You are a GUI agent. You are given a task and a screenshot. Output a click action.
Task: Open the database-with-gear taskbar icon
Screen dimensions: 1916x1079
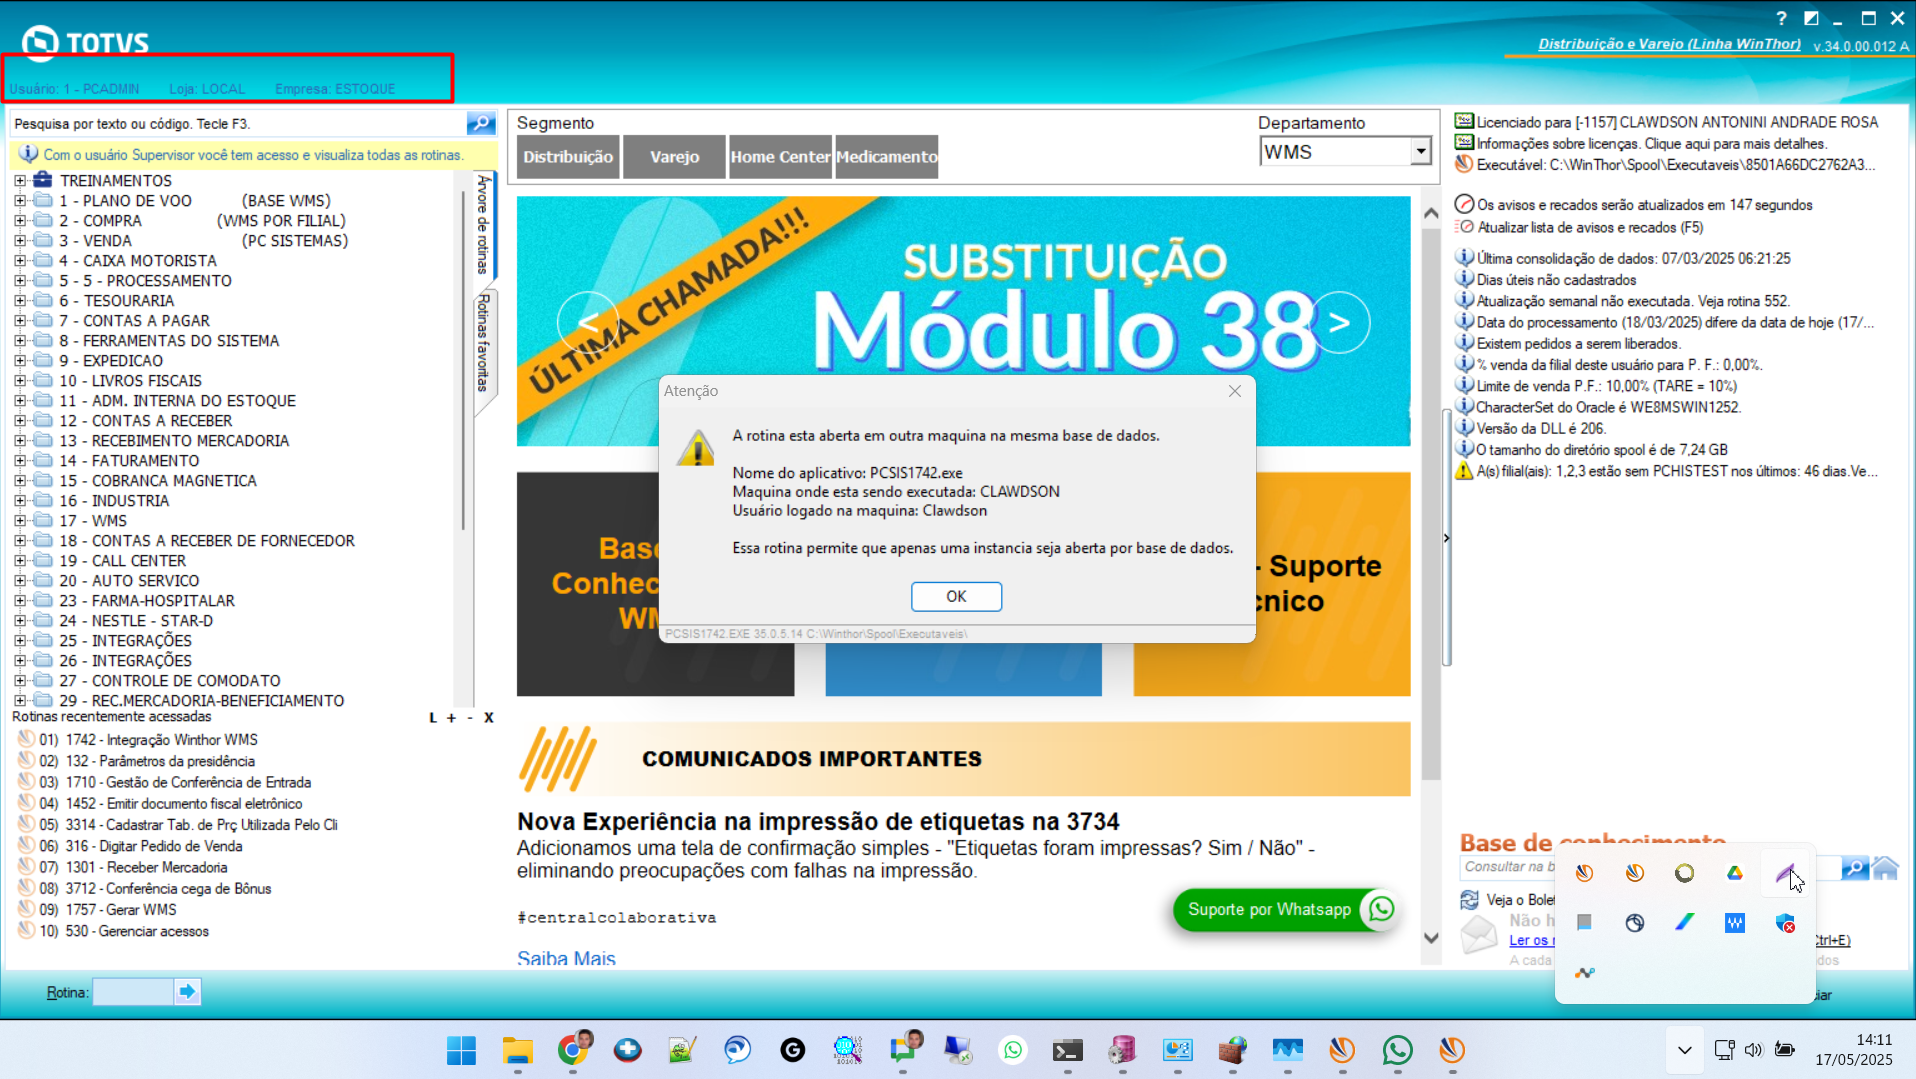1123,1050
